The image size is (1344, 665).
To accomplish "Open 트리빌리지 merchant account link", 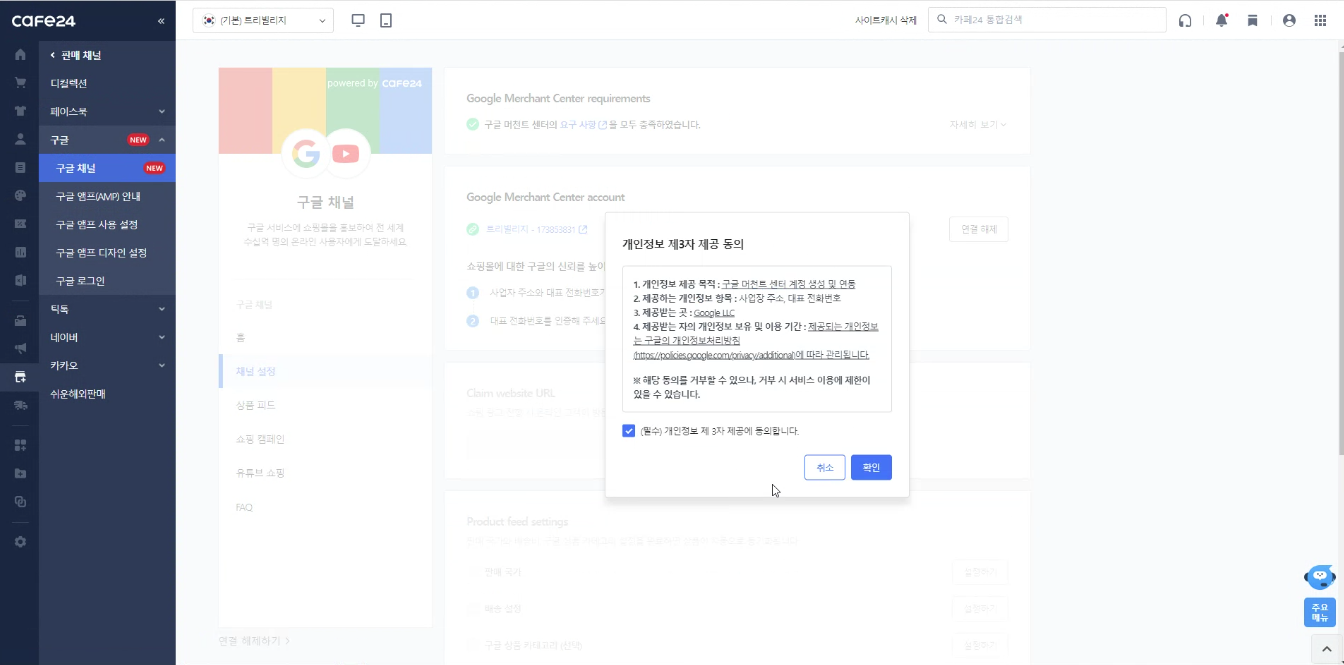I will [x=536, y=230].
